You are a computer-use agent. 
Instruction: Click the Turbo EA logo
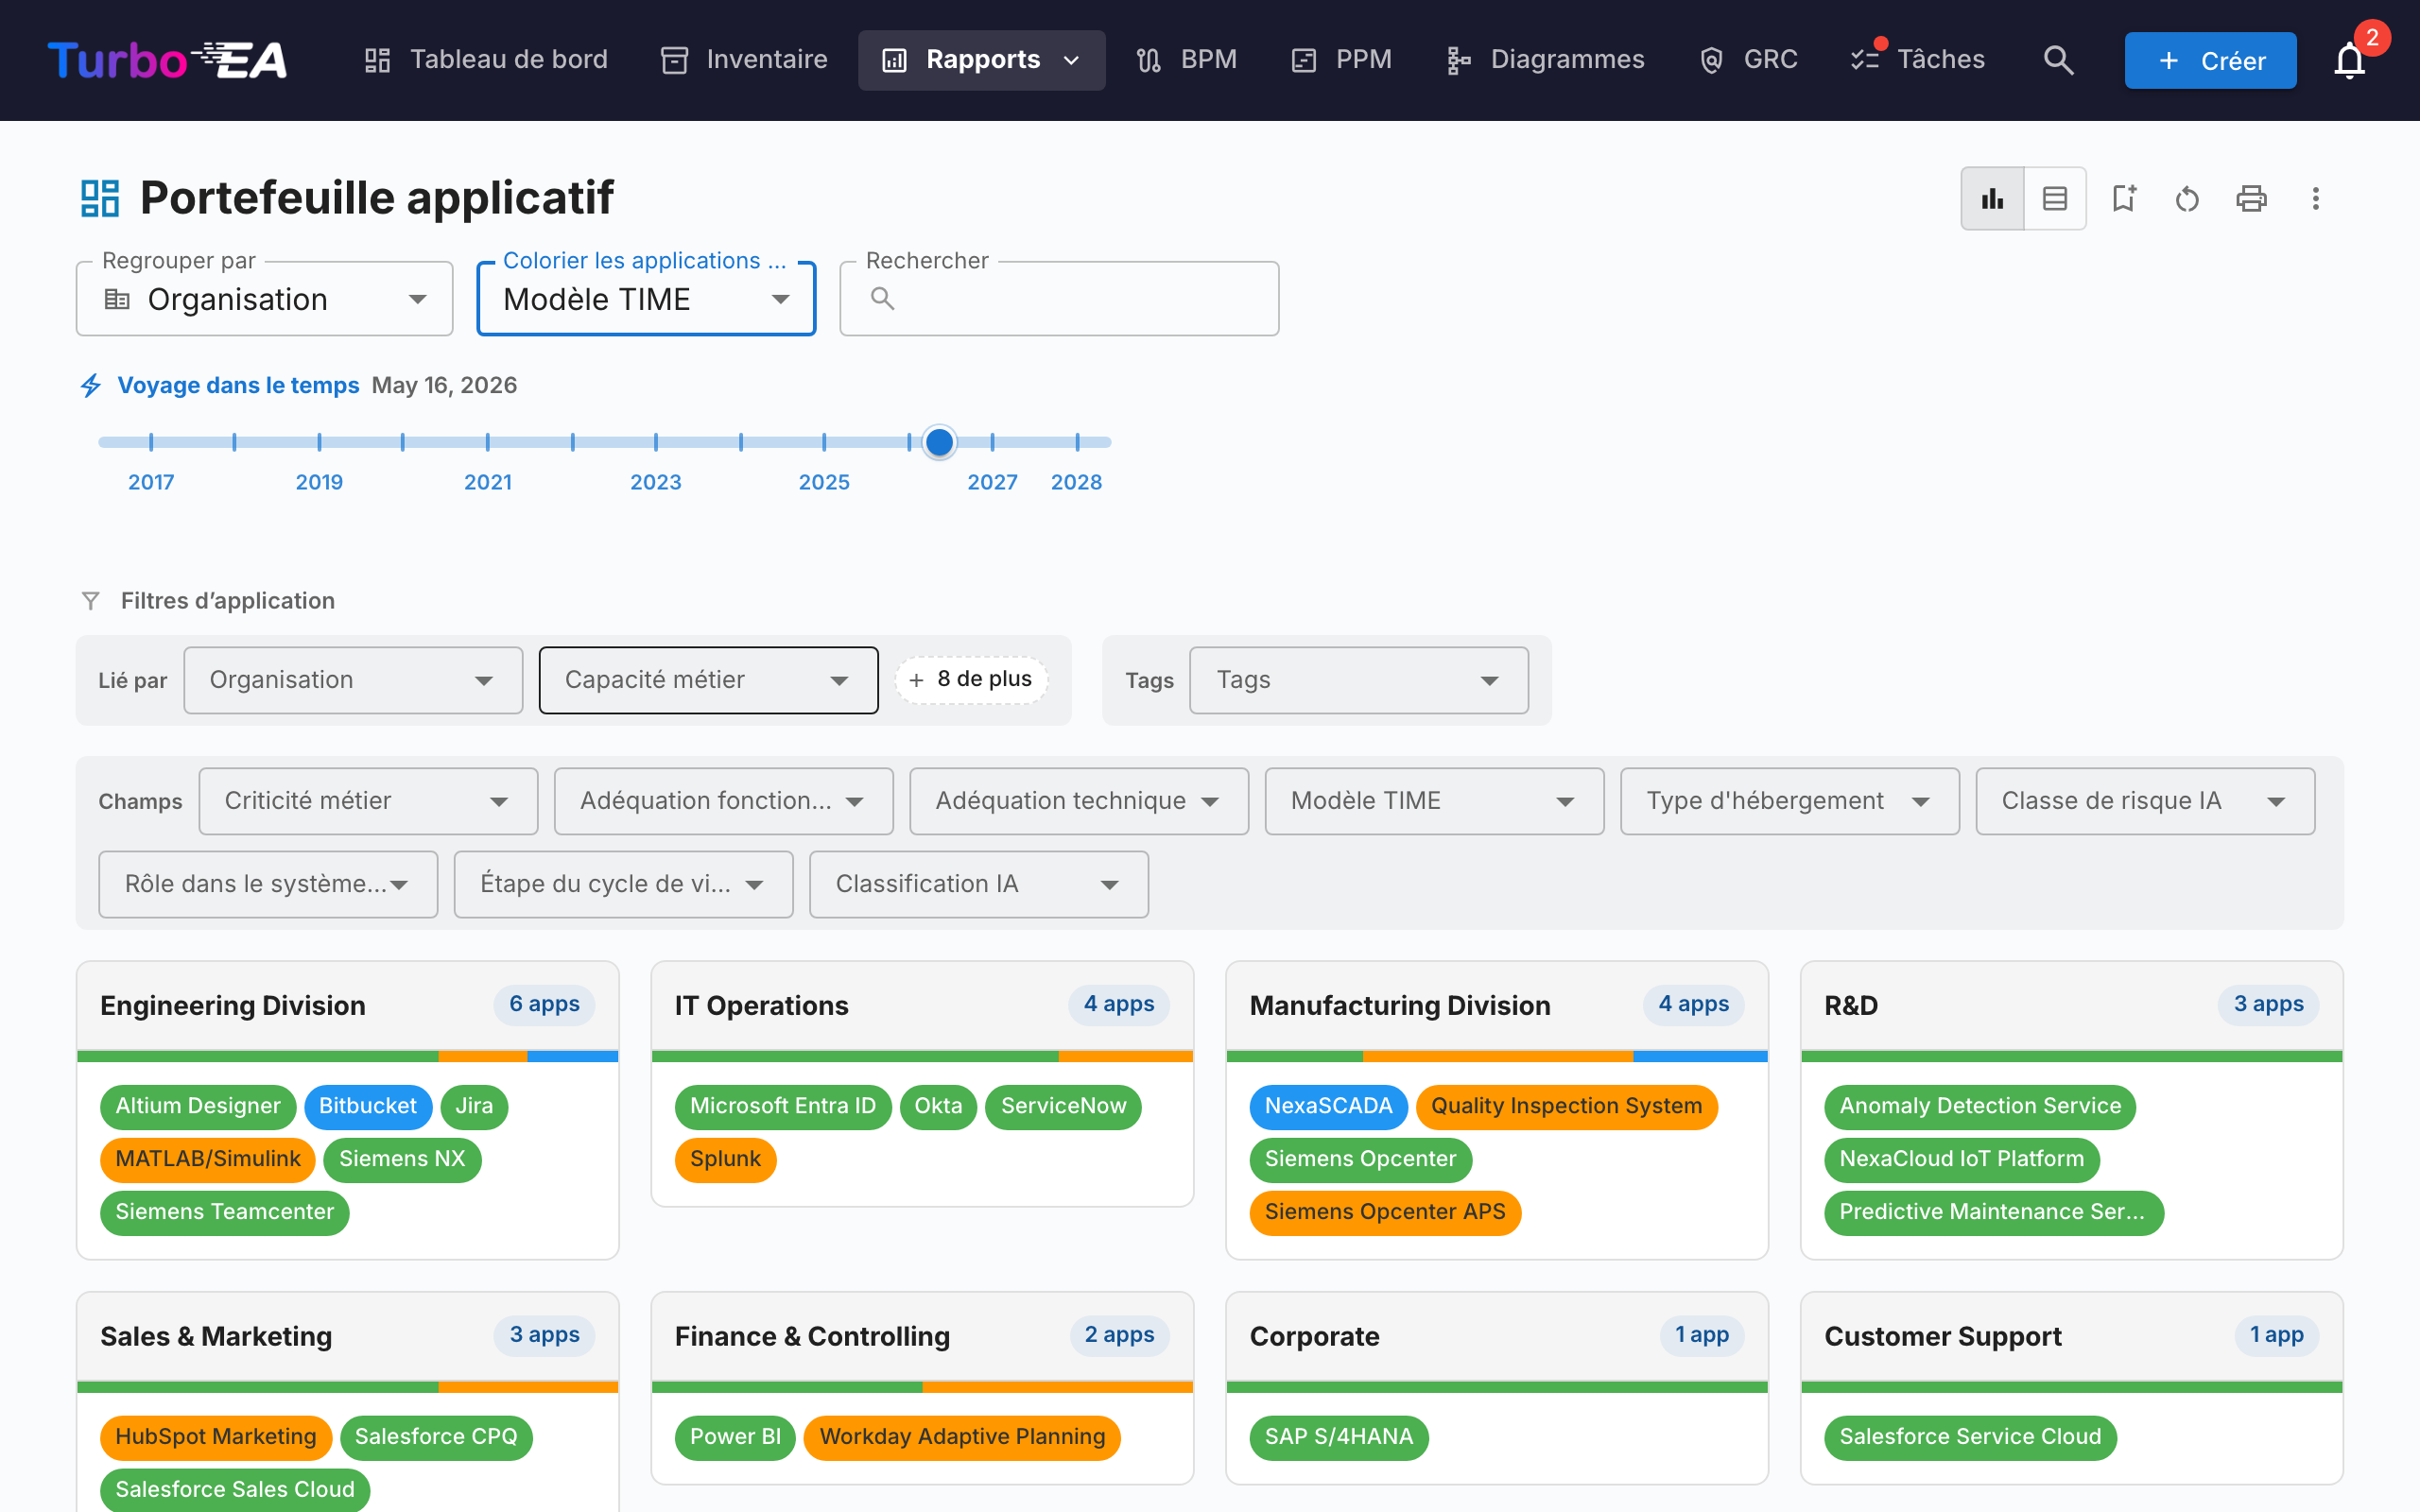tap(167, 60)
